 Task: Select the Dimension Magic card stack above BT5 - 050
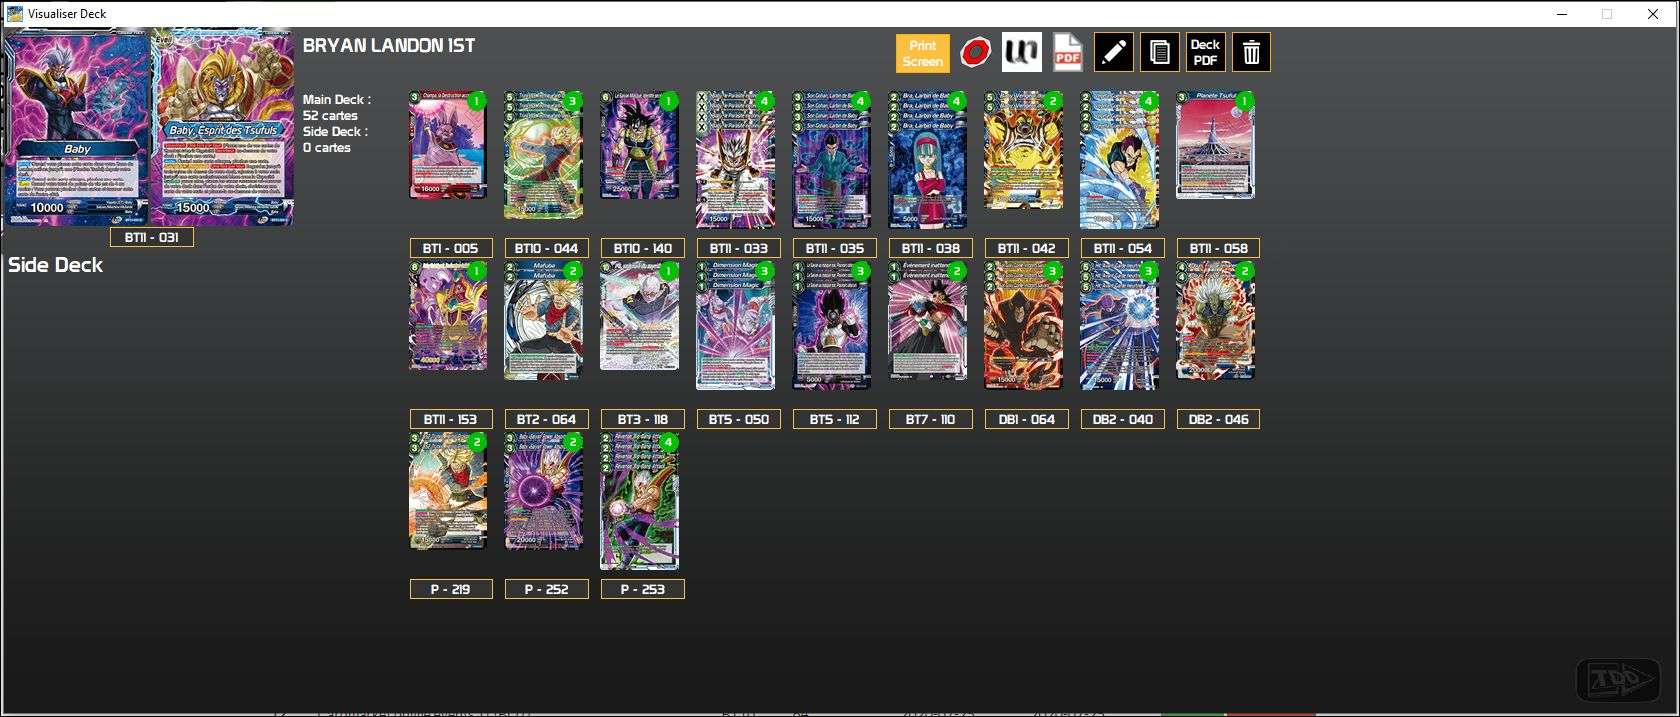point(735,326)
